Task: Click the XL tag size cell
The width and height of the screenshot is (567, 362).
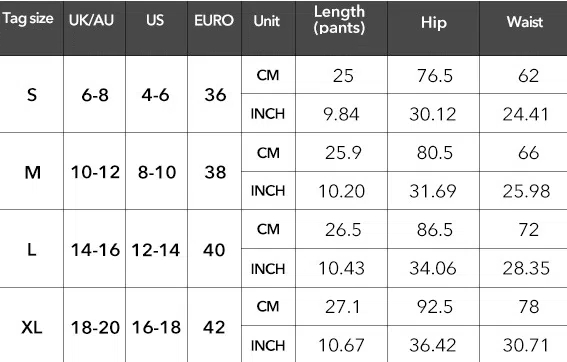Action: point(31,325)
